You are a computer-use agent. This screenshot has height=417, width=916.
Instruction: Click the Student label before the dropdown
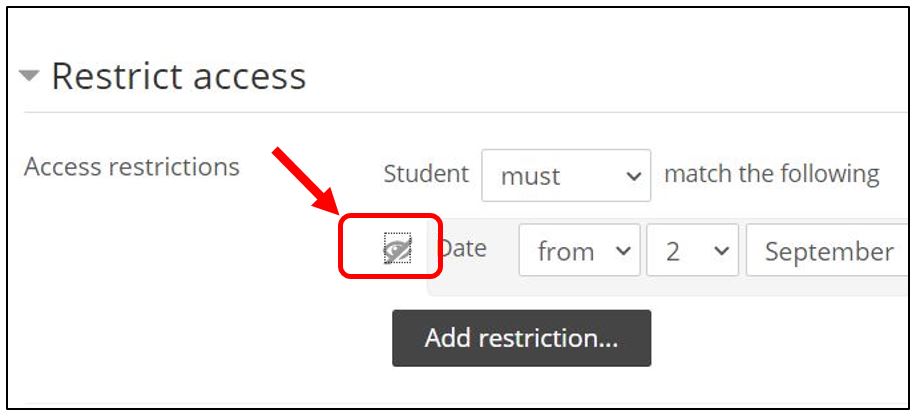click(426, 174)
